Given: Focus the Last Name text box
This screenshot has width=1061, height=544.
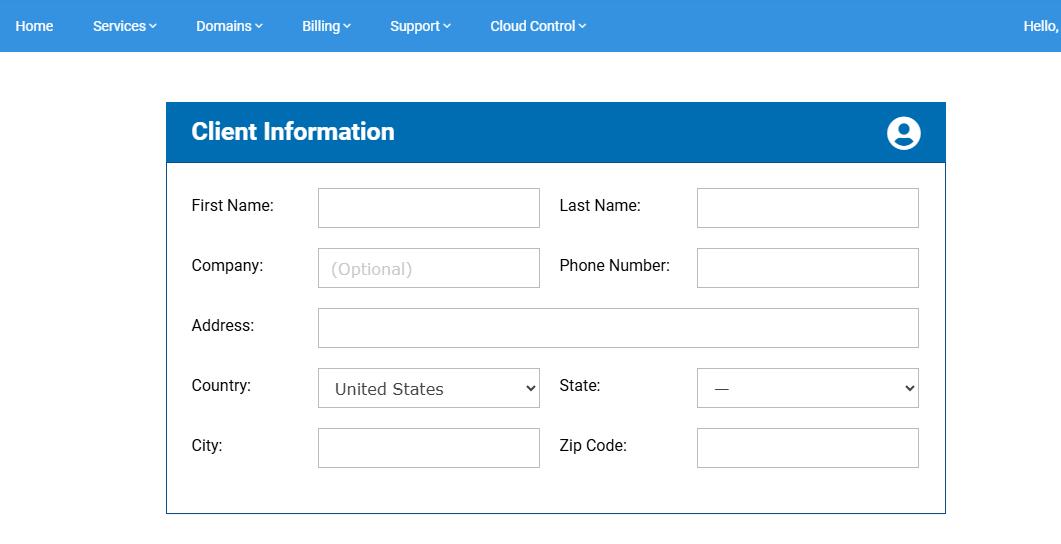Looking at the screenshot, I should pyautogui.click(x=807, y=208).
